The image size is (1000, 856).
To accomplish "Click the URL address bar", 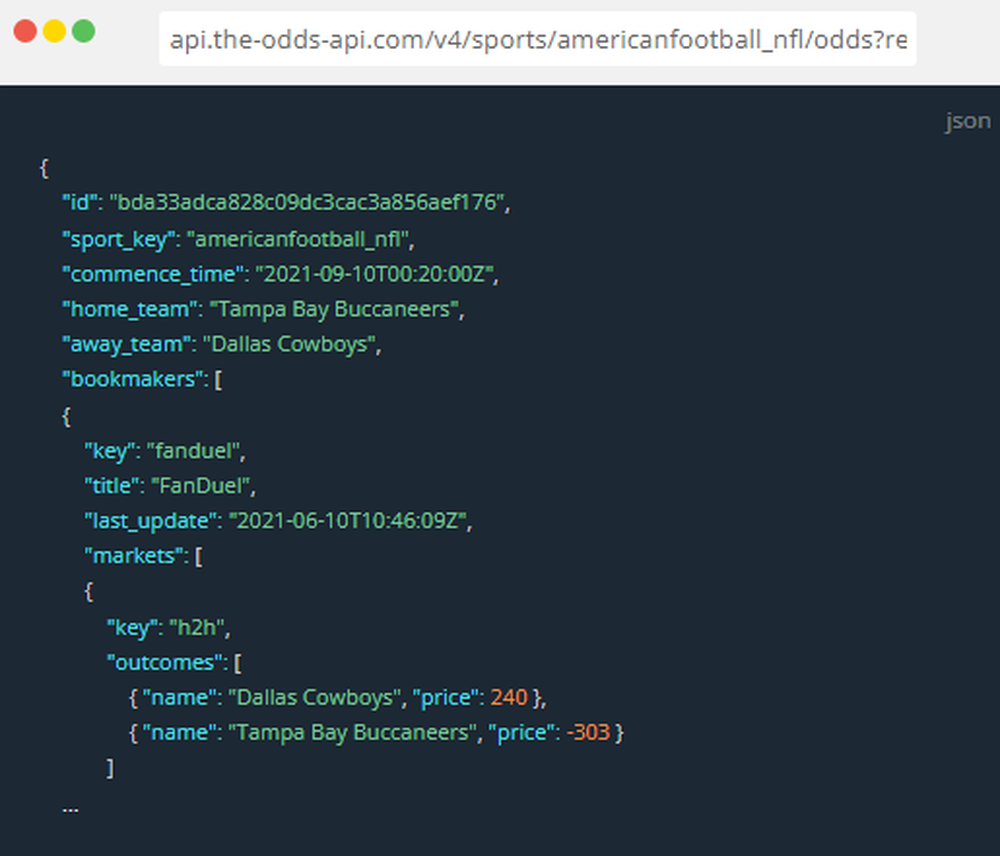I will pyautogui.click(x=538, y=39).
